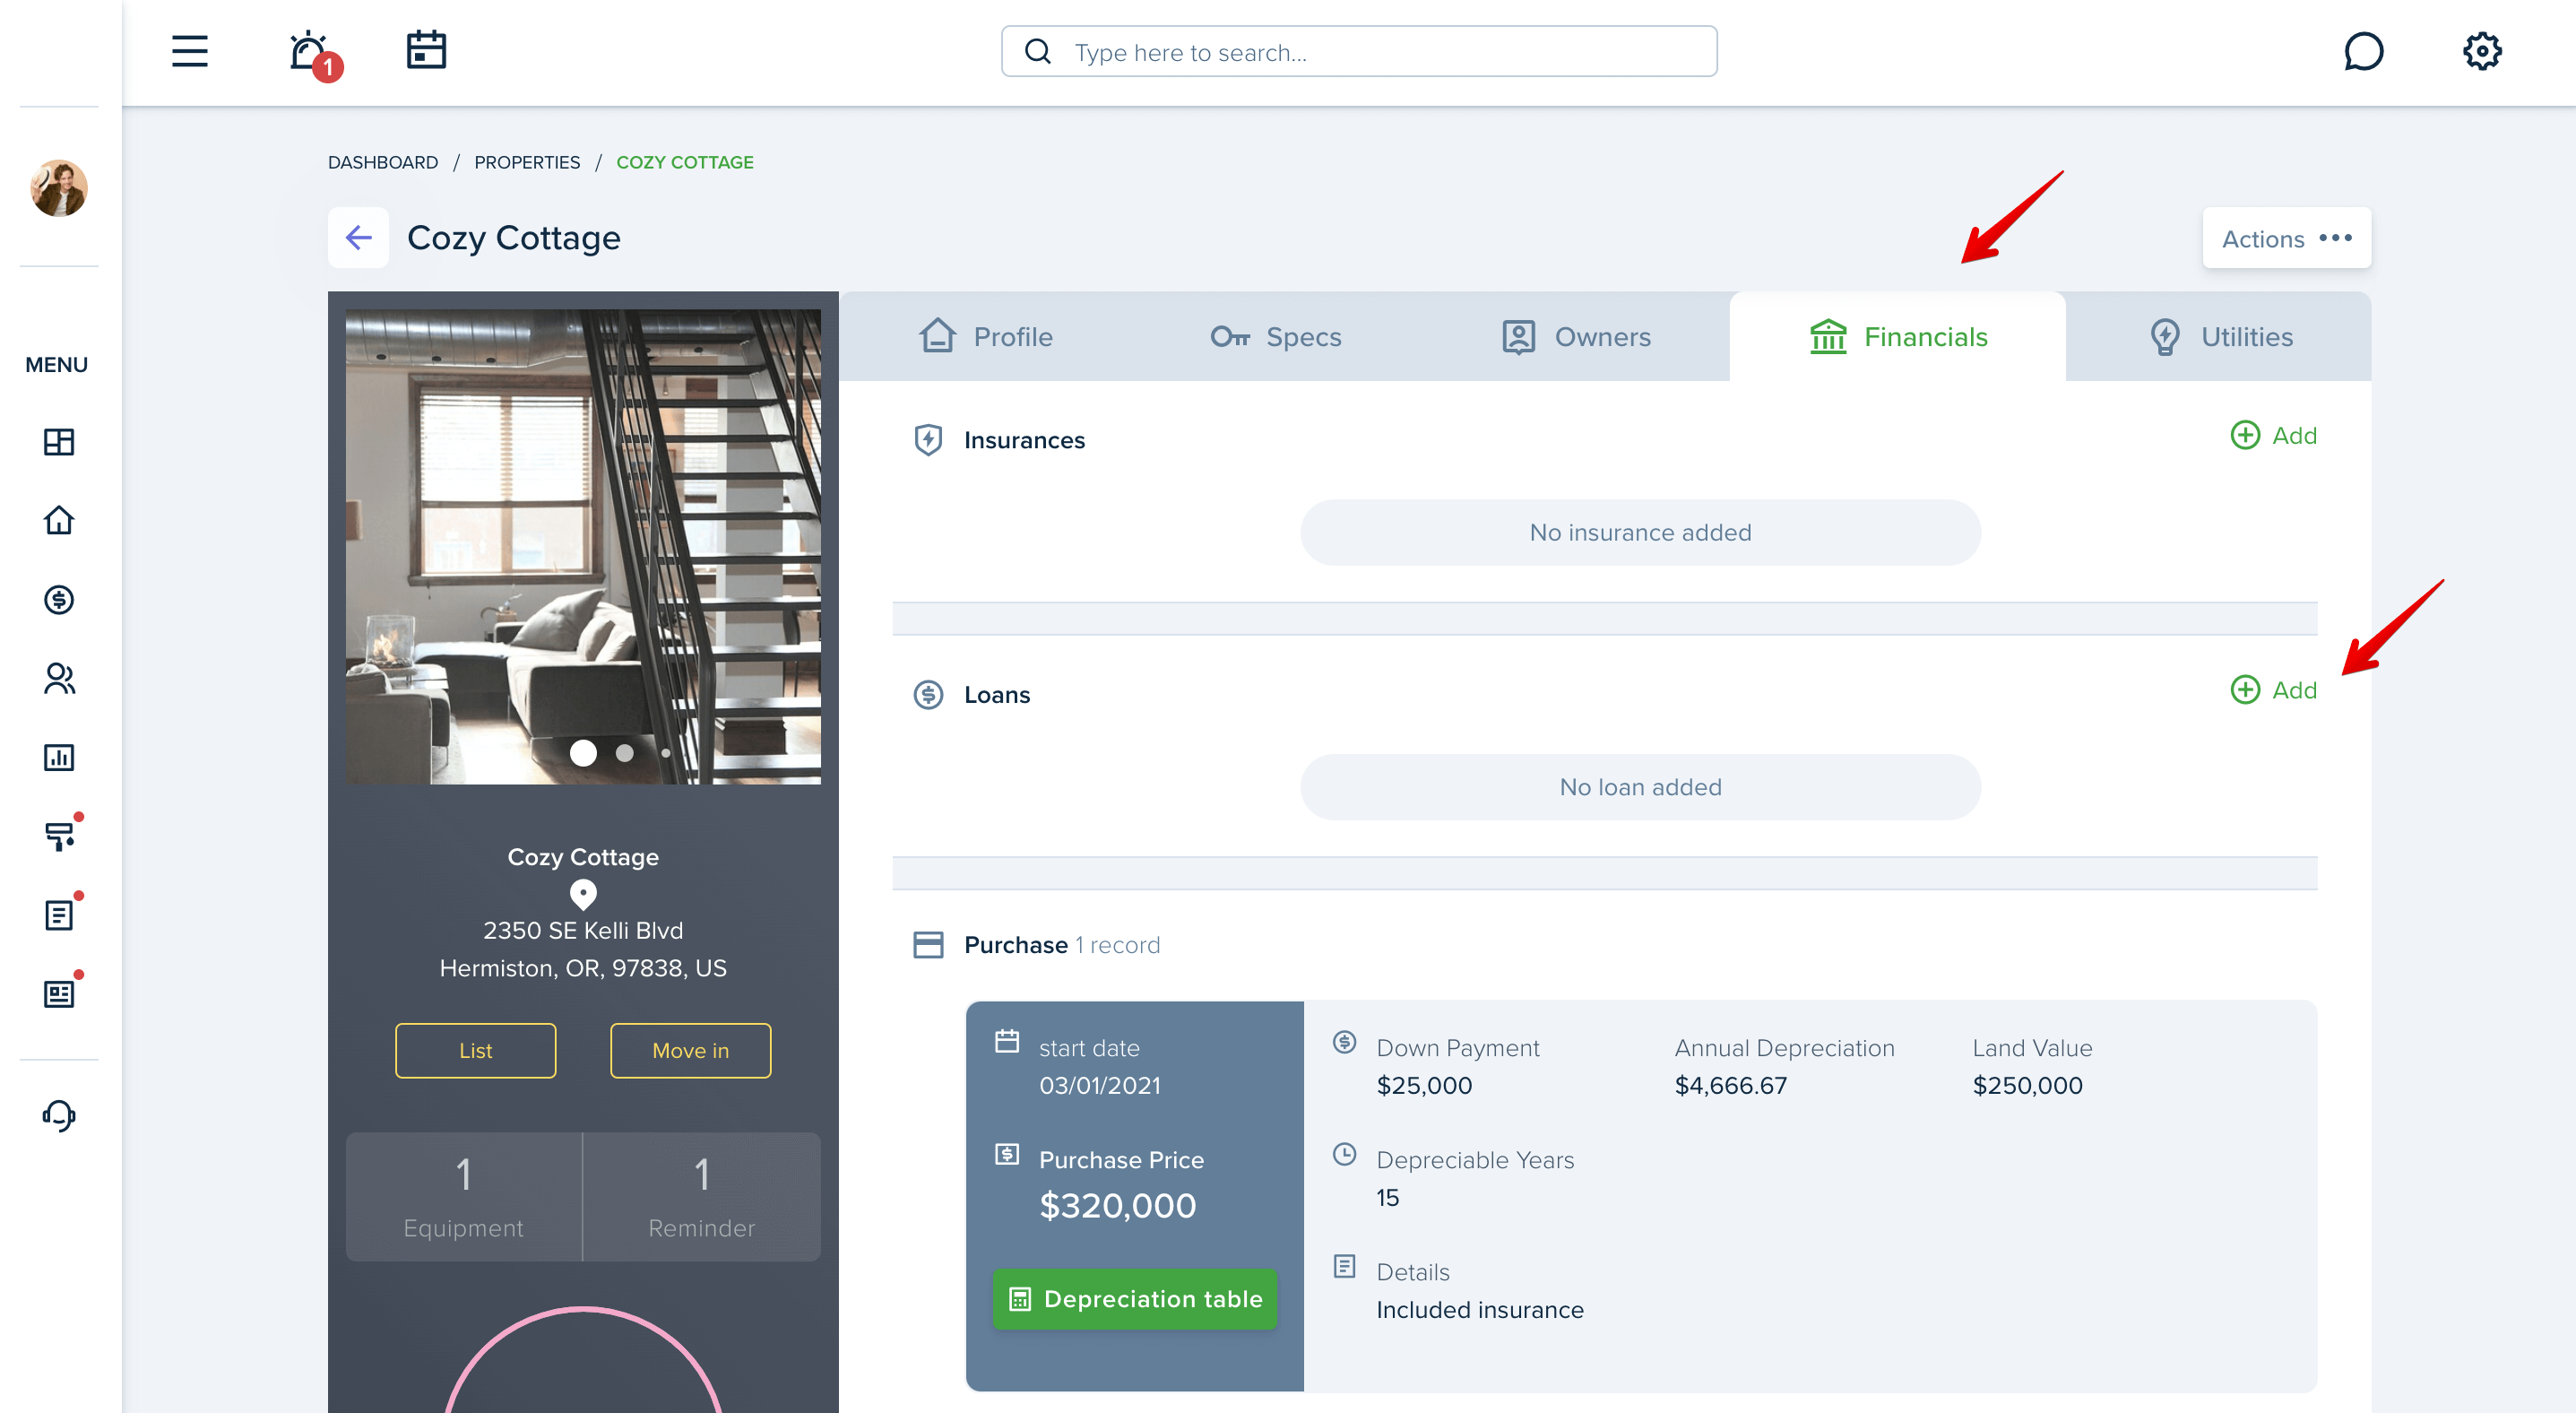This screenshot has height=1413, width=2576.
Task: Click the user profile avatar
Action: (x=59, y=188)
